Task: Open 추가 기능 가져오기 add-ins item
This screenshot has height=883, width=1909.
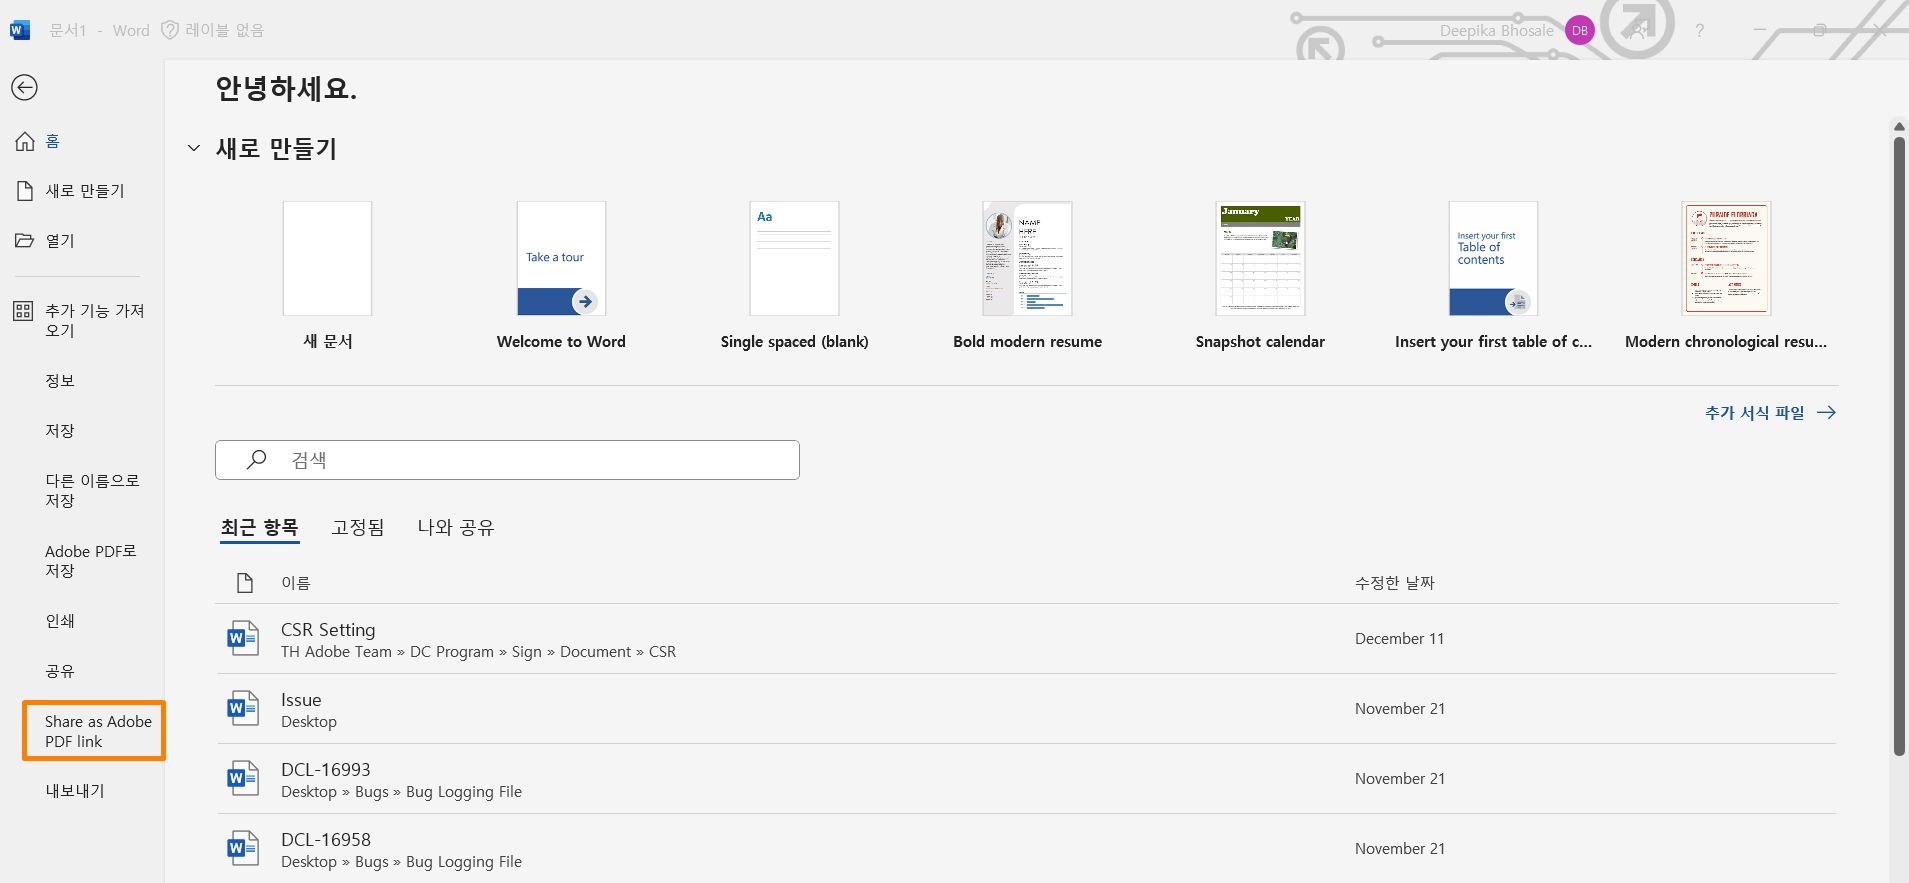Action: (x=82, y=320)
